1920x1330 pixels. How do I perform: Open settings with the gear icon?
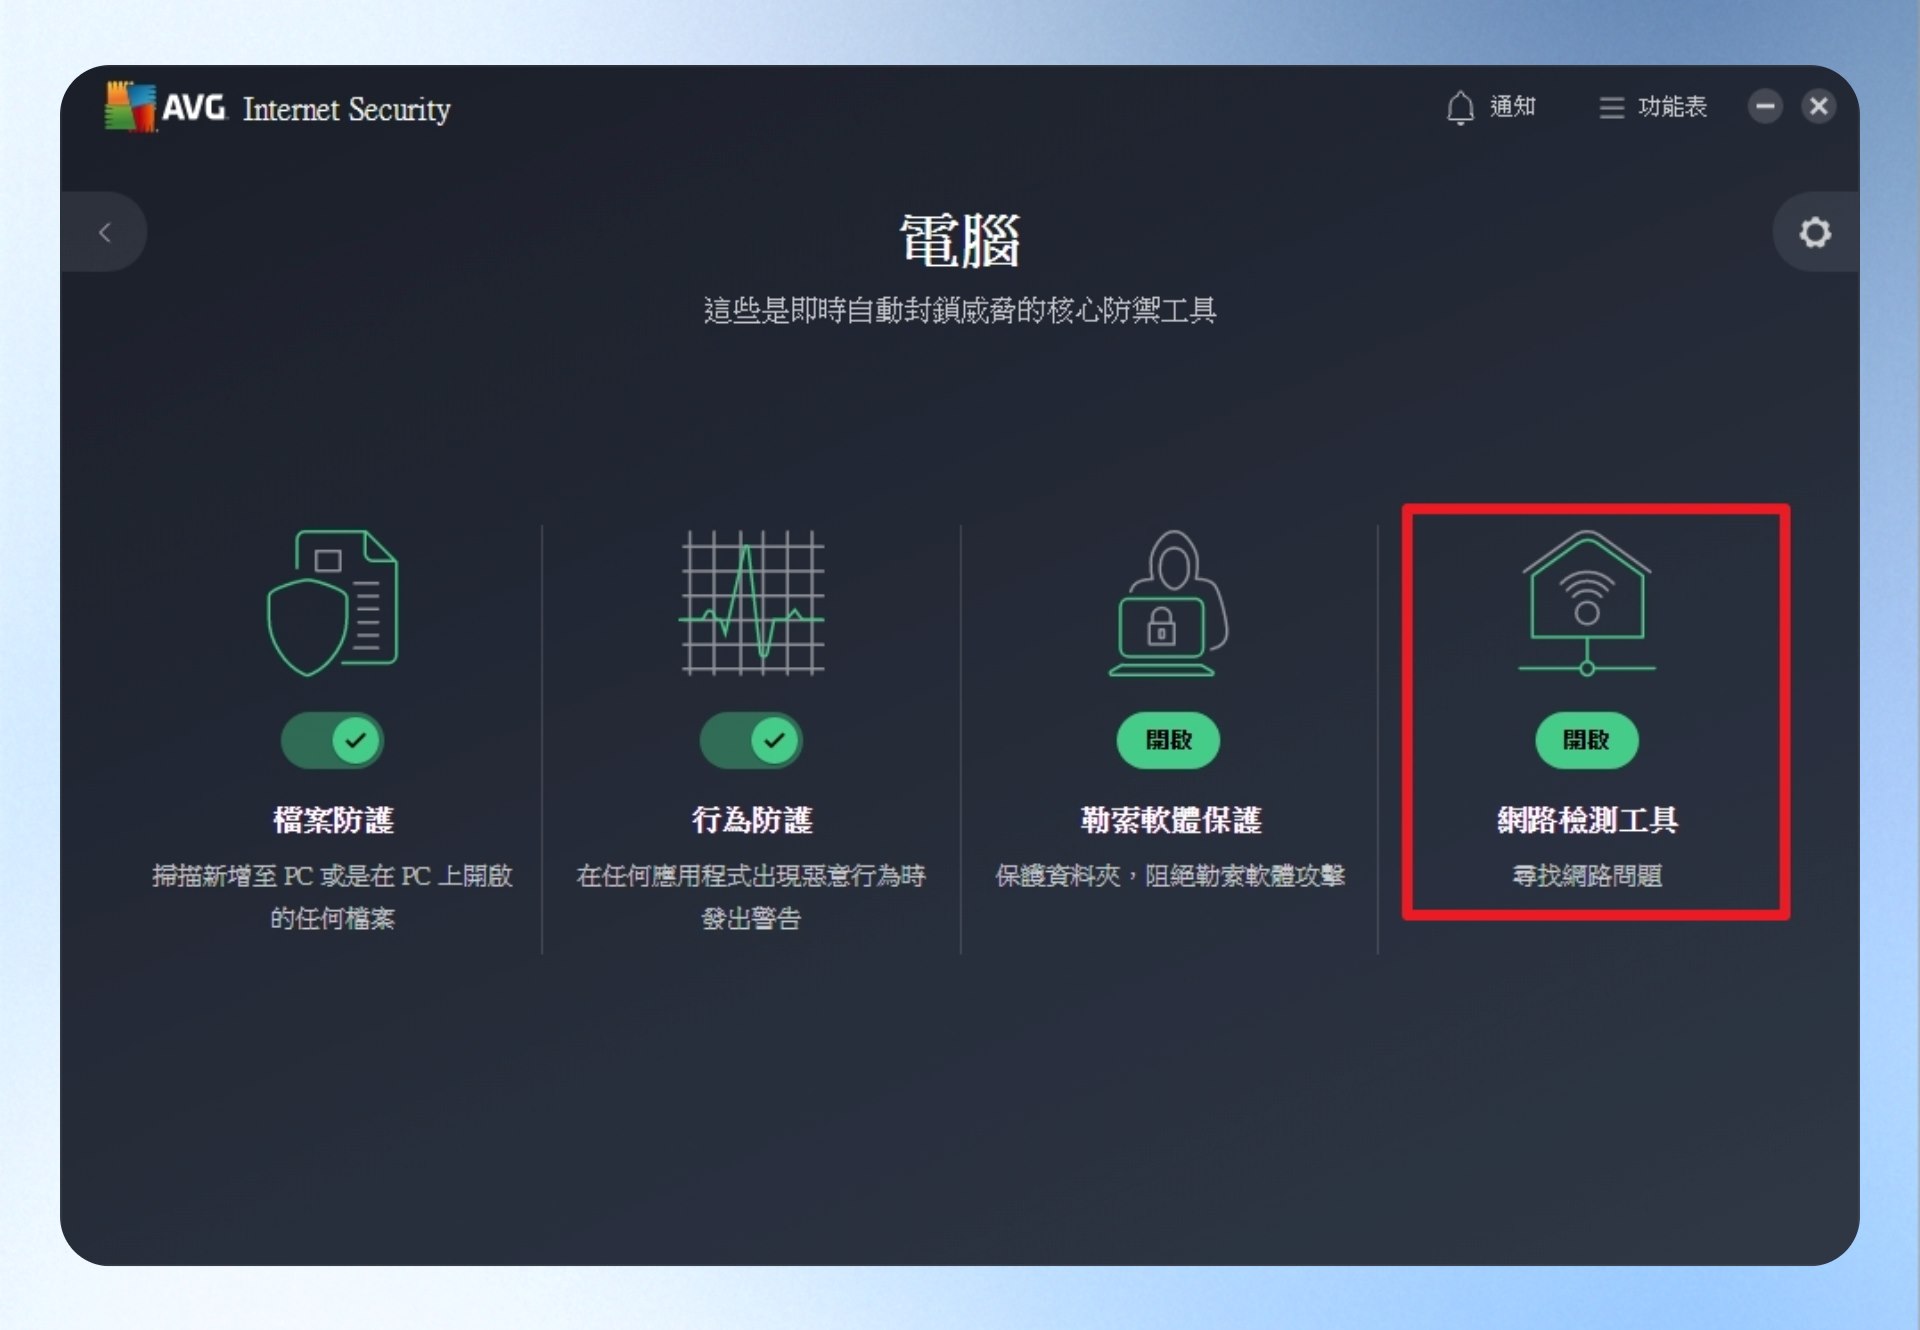click(x=1815, y=233)
